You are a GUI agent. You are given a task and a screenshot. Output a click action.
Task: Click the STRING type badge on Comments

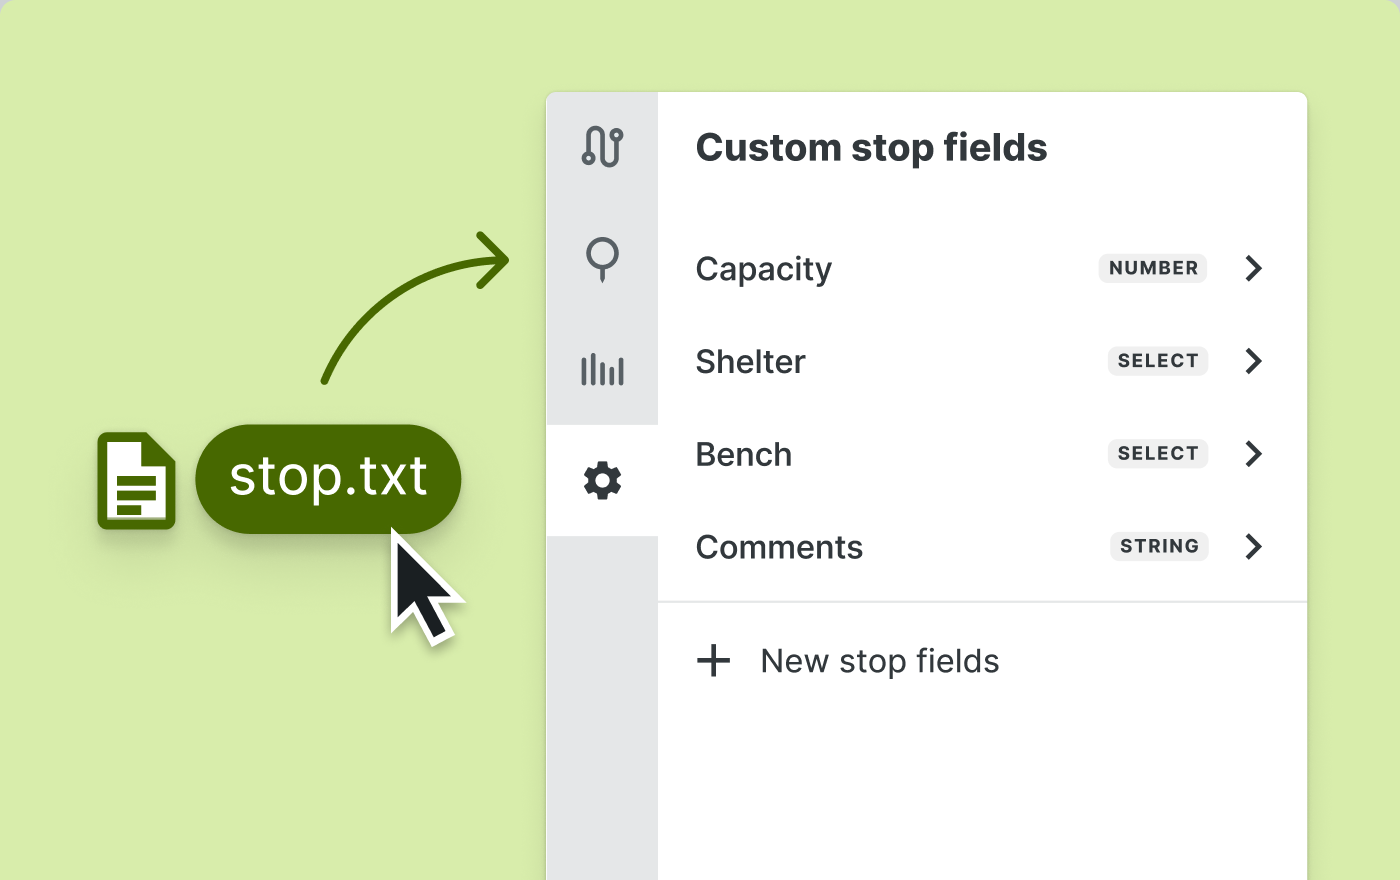(x=1158, y=546)
